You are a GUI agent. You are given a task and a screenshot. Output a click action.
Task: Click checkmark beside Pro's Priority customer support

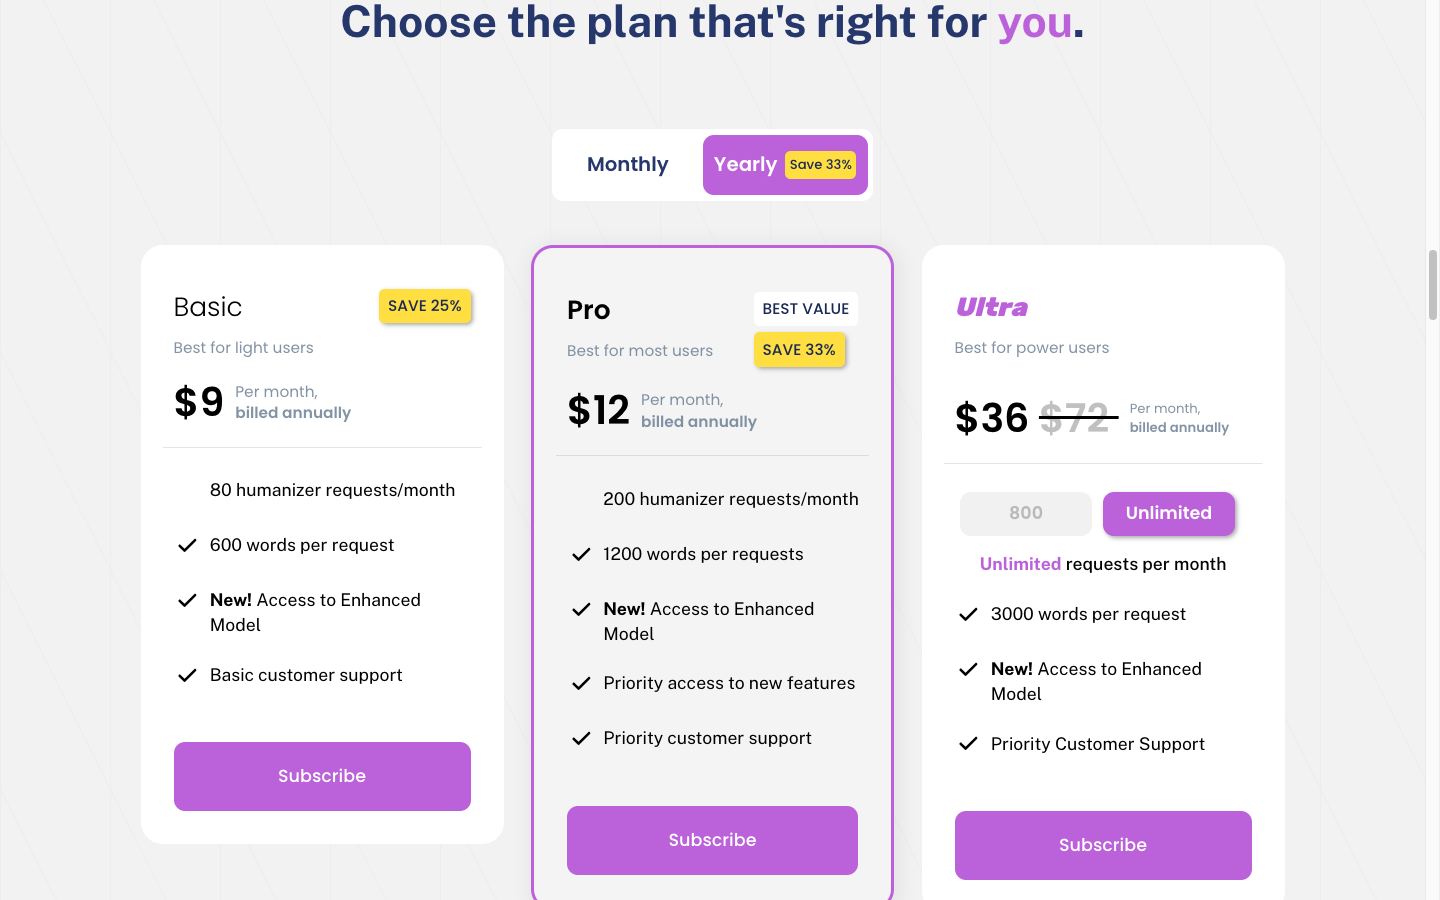[x=581, y=738]
